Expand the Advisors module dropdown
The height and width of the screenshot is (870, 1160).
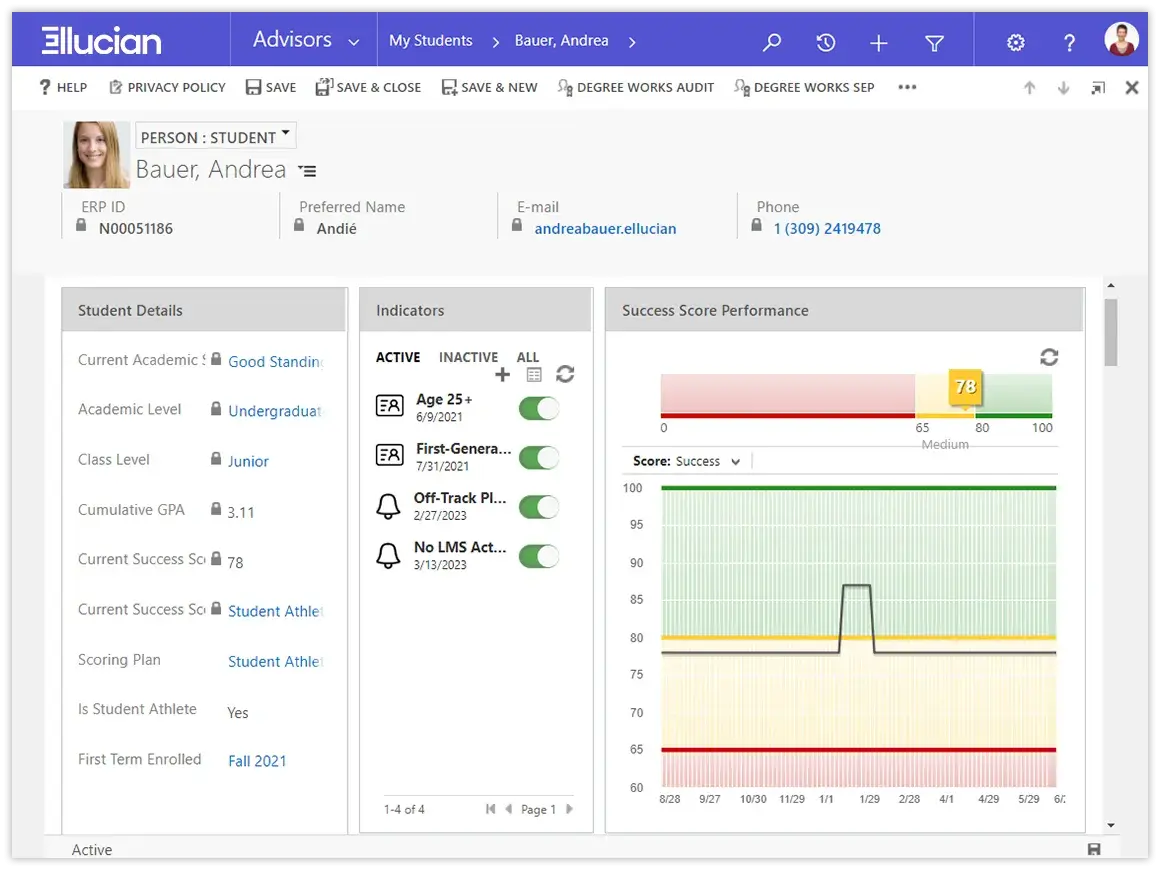pos(353,42)
